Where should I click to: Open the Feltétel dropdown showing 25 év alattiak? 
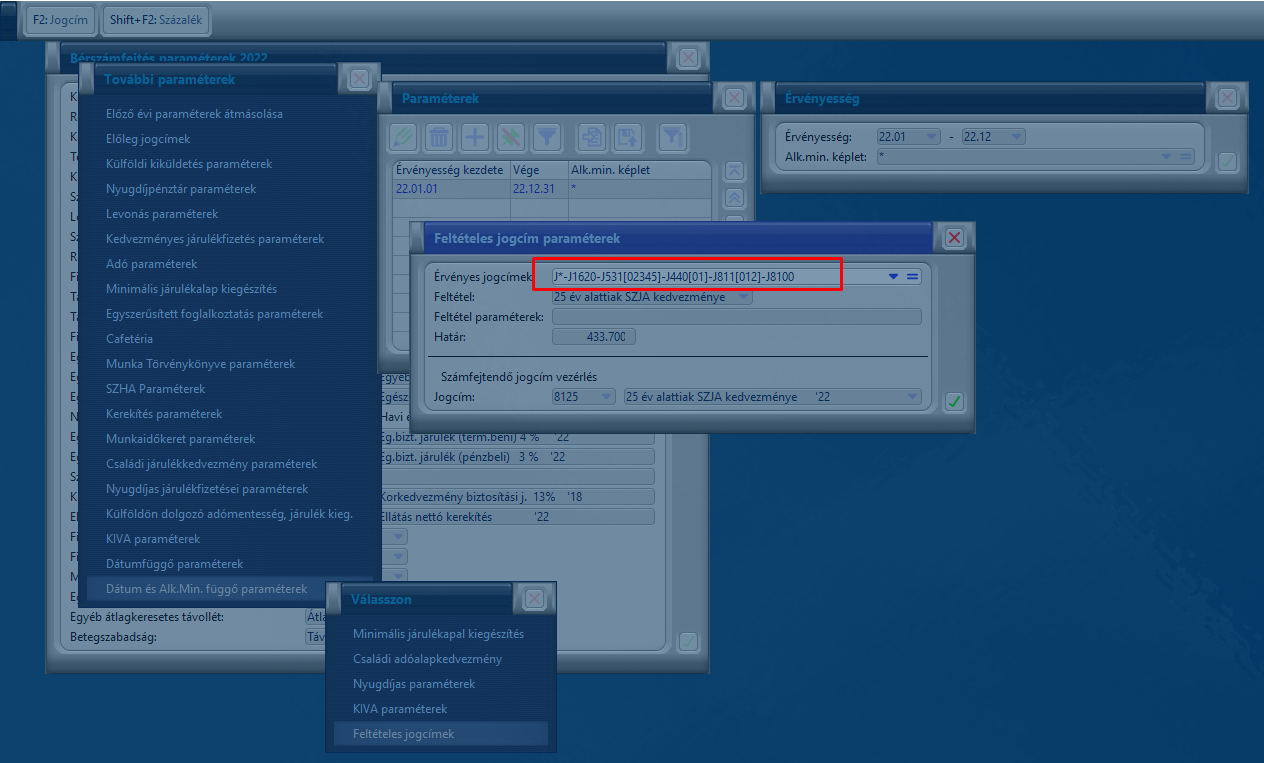744,297
